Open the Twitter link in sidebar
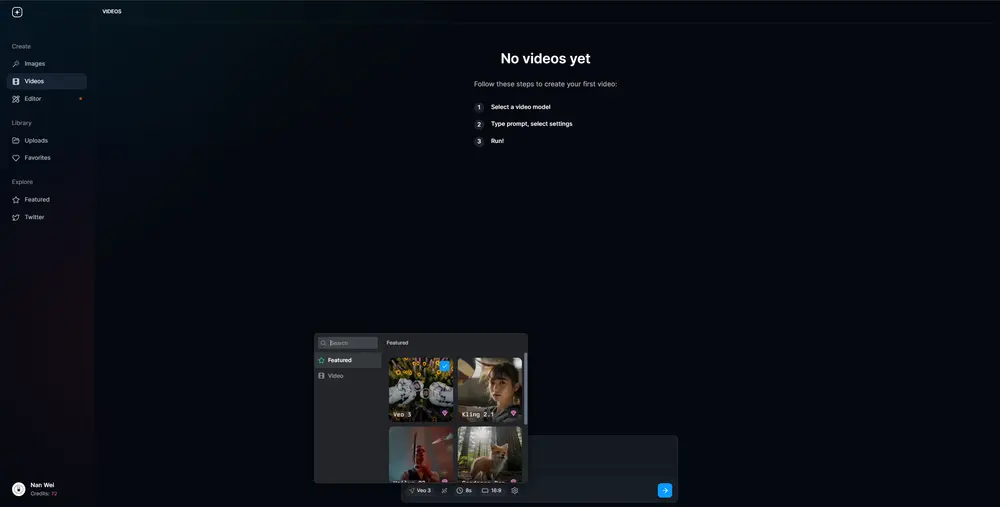The height and width of the screenshot is (507, 1000). (x=34, y=217)
